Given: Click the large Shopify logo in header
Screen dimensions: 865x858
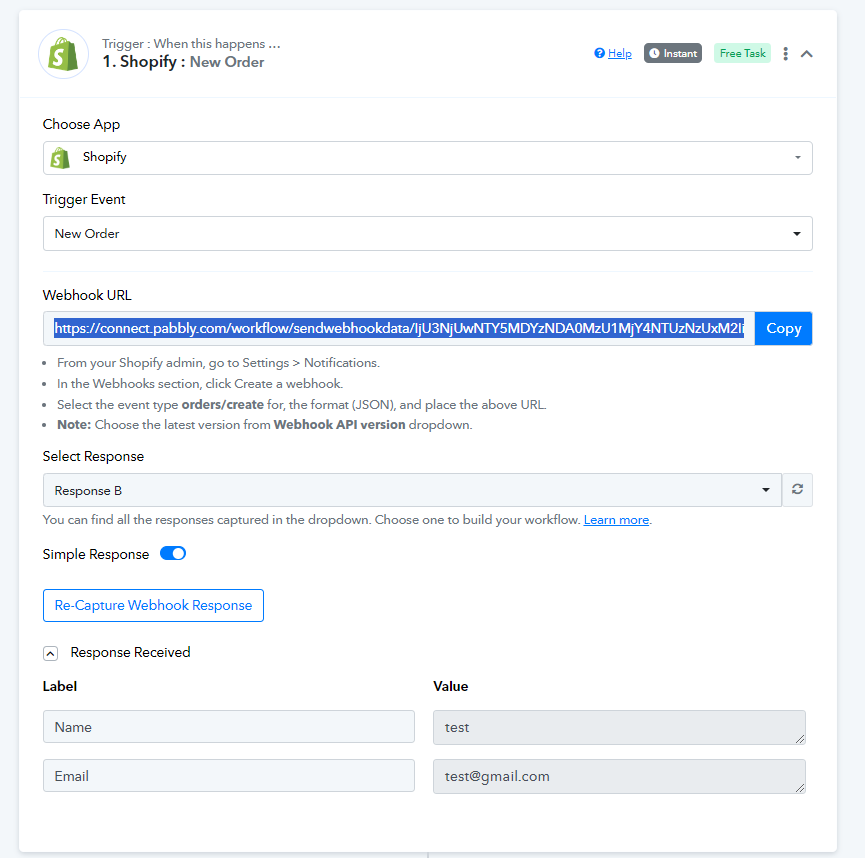Looking at the screenshot, I should coord(63,54).
